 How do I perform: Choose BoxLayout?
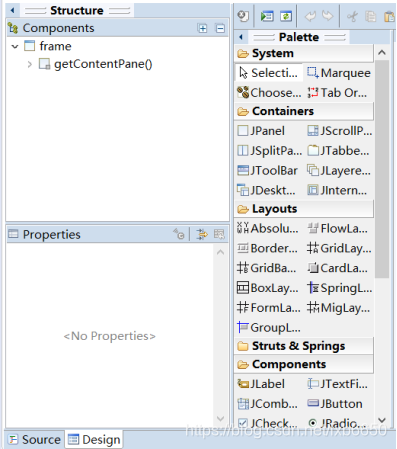point(268,288)
